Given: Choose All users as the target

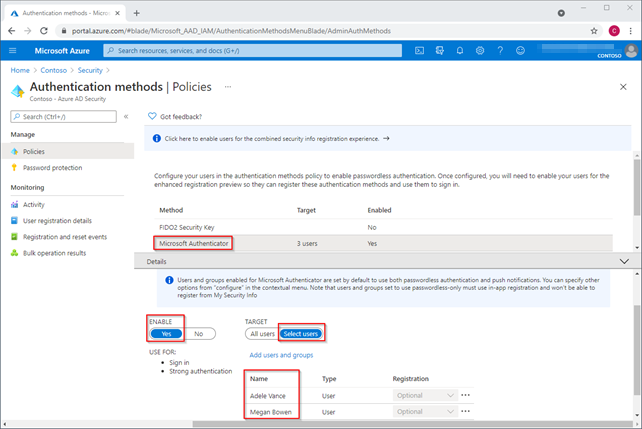Looking at the screenshot, I should click(261, 334).
